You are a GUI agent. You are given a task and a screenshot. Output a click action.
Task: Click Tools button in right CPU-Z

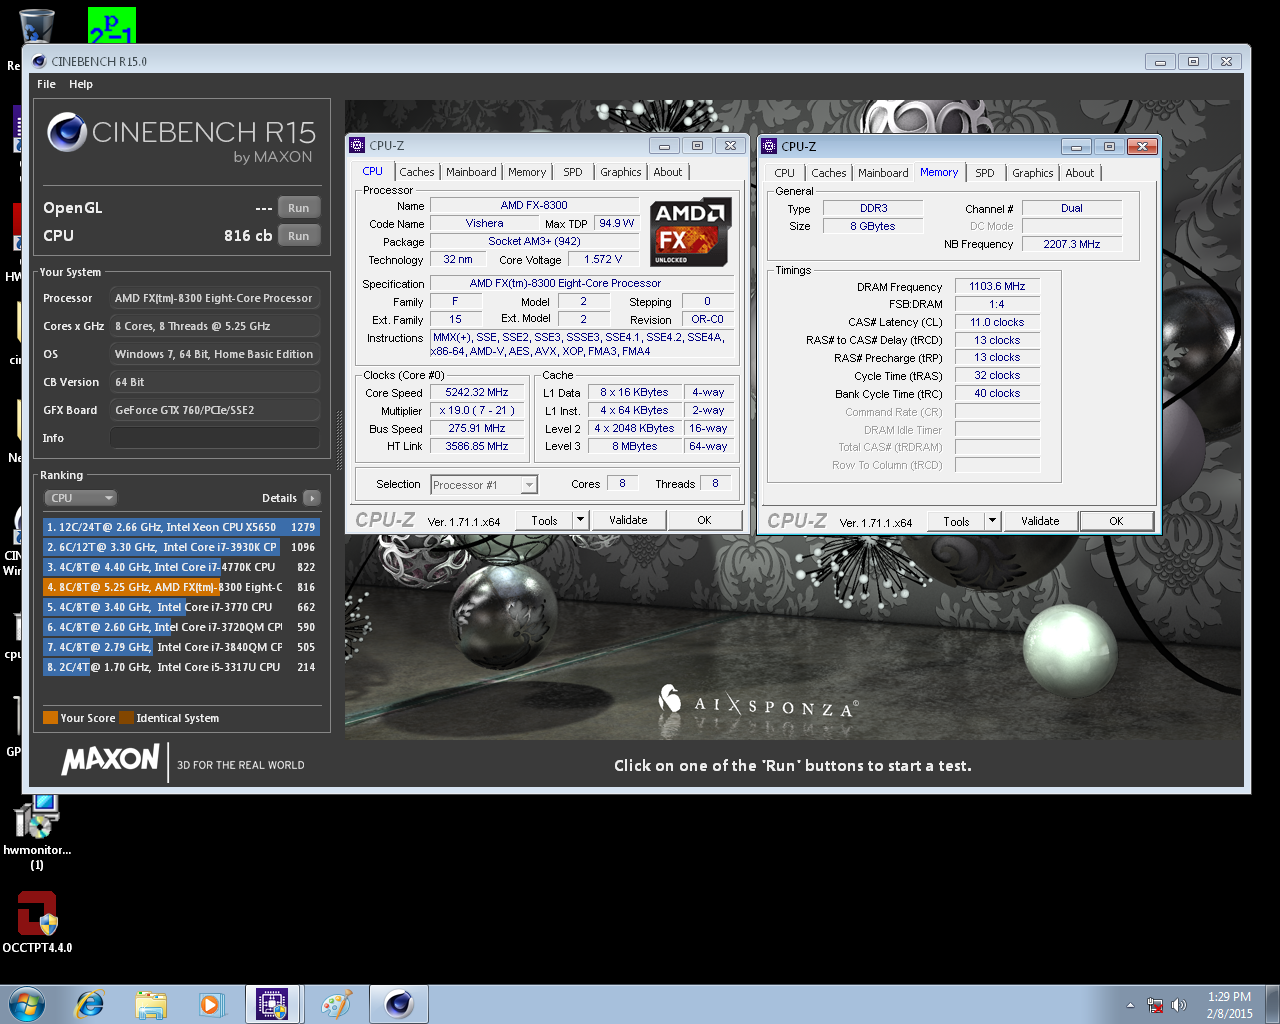[x=956, y=521]
